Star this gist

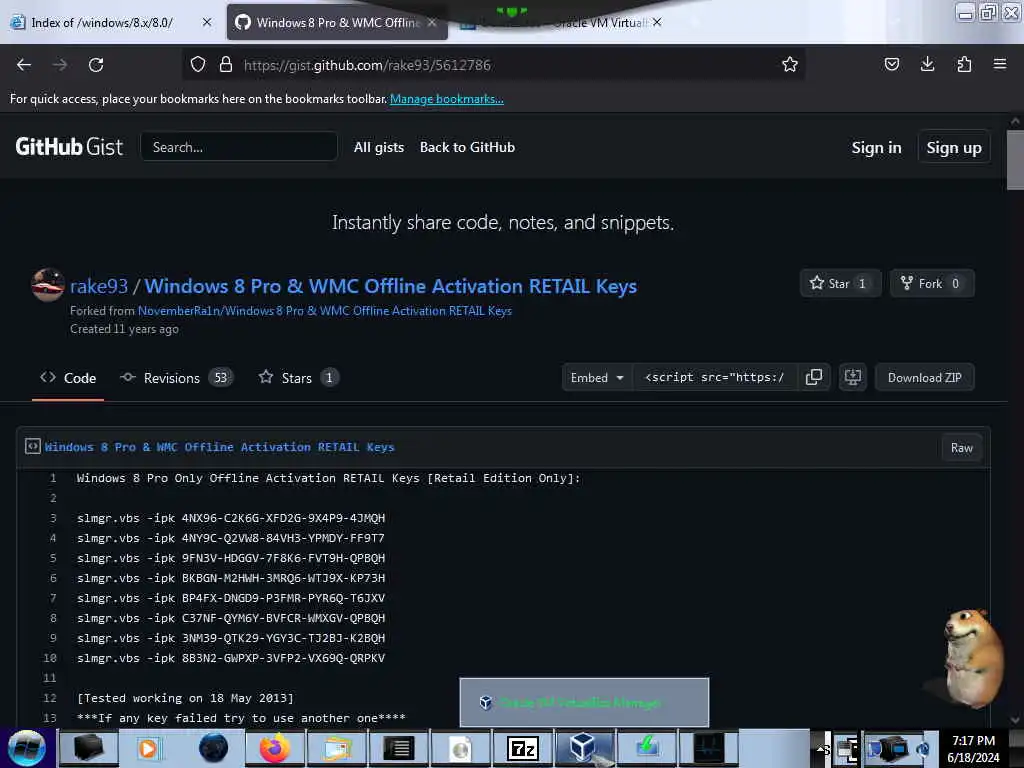(840, 283)
